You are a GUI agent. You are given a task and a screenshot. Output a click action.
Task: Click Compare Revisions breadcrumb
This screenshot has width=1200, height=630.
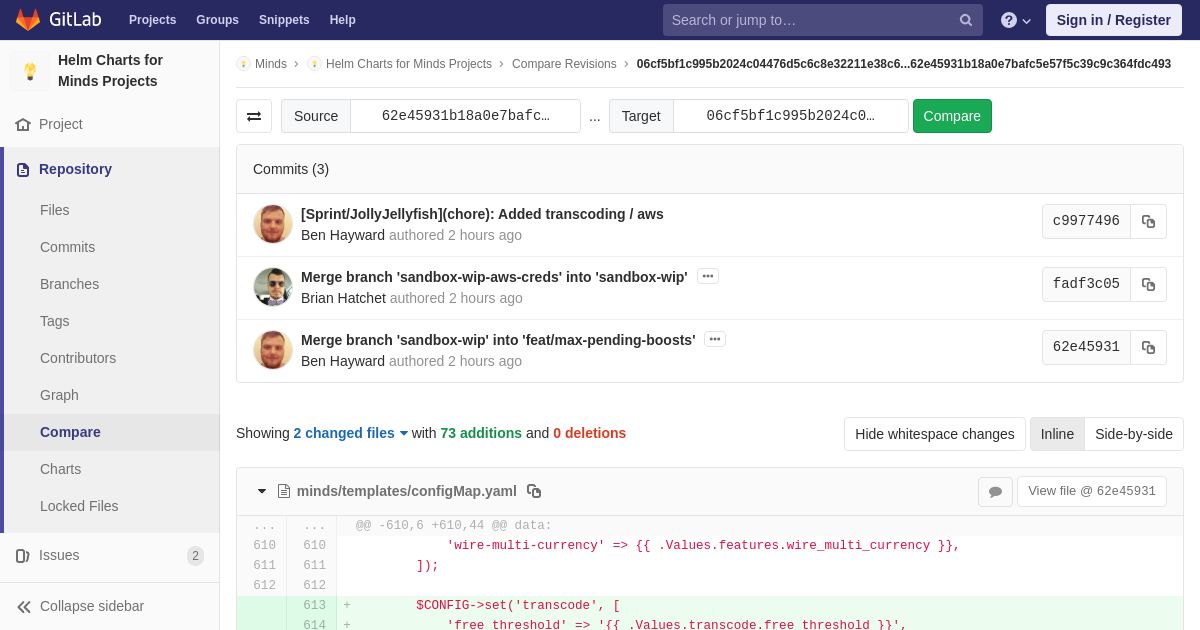(x=564, y=64)
